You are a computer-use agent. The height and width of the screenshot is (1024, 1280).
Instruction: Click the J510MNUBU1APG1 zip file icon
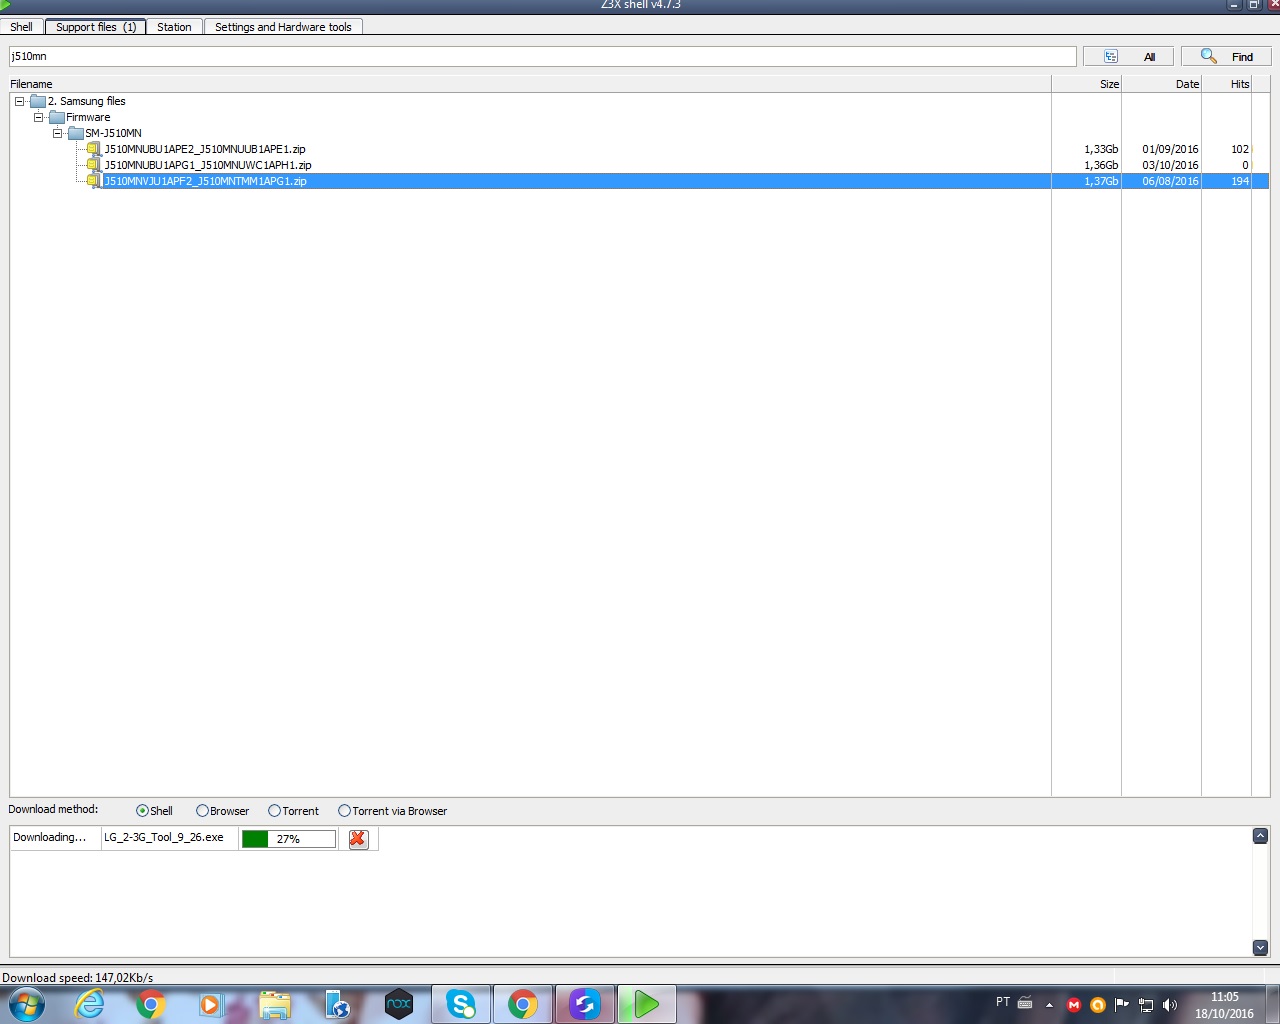[x=94, y=165]
